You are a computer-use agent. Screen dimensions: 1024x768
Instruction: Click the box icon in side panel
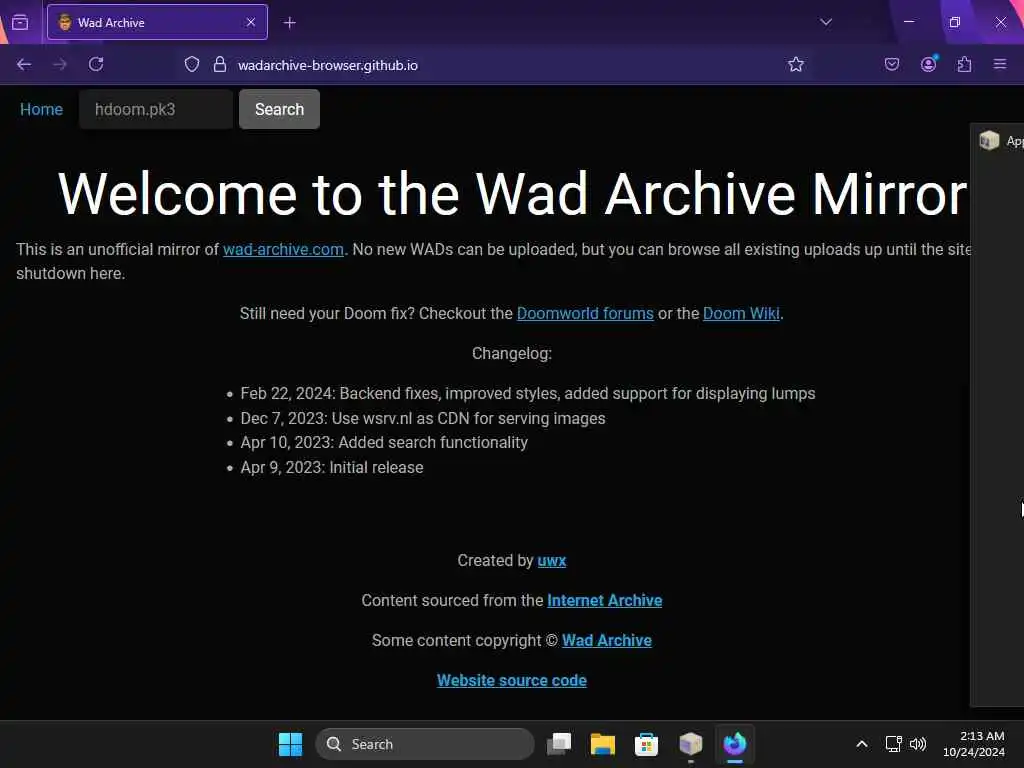(989, 140)
